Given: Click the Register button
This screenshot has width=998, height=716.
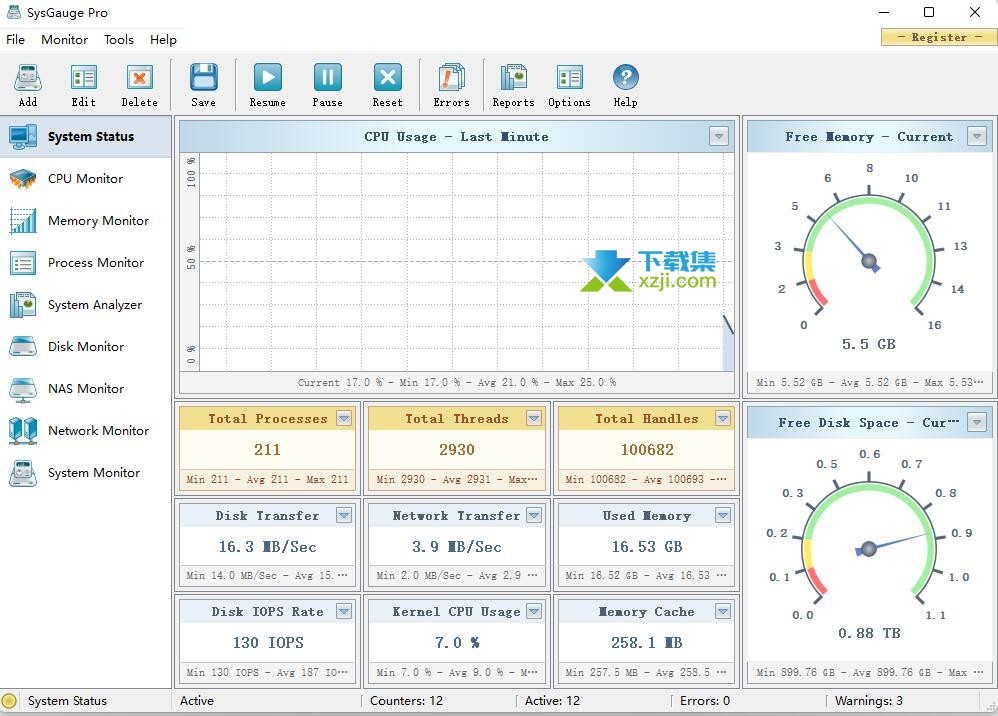Looking at the screenshot, I should tap(939, 37).
